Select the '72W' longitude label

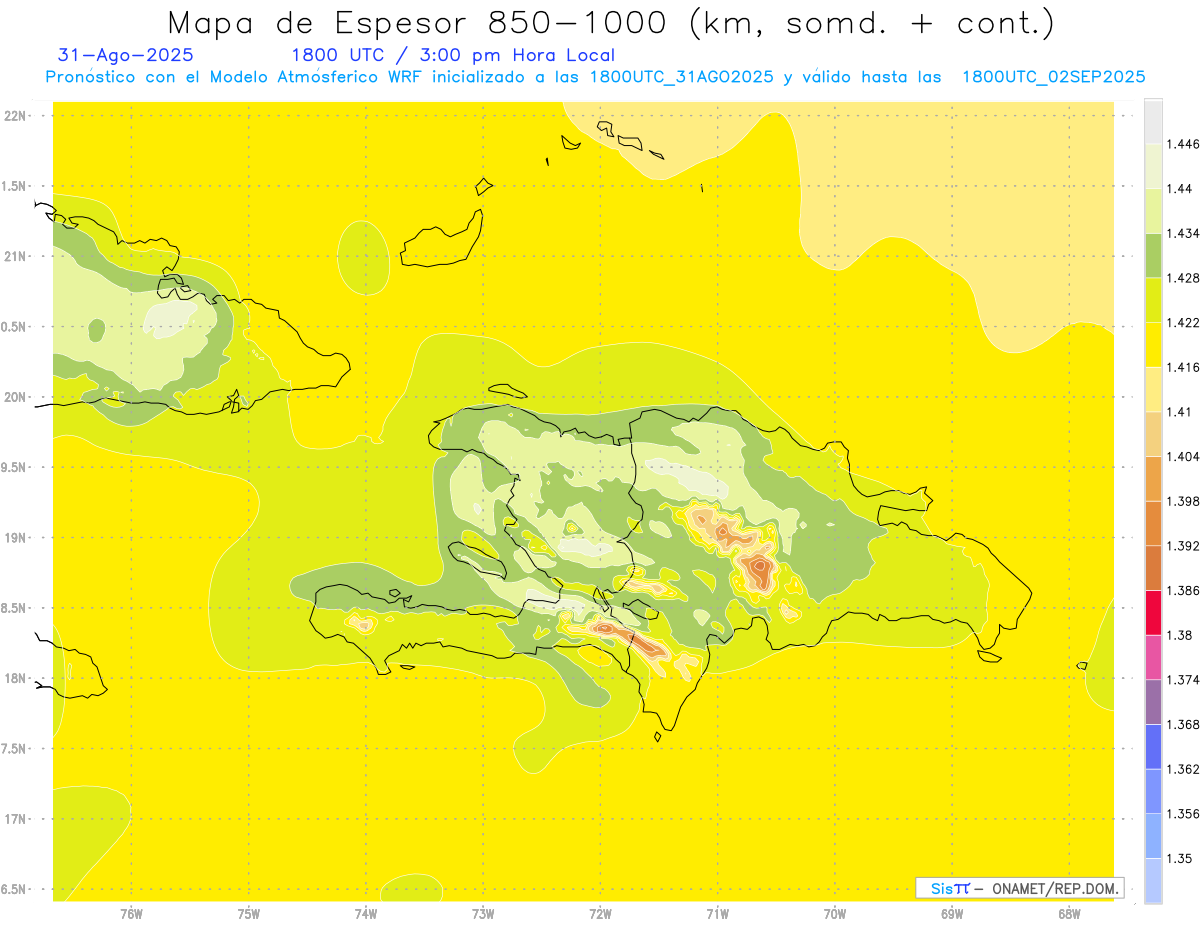tap(600, 914)
